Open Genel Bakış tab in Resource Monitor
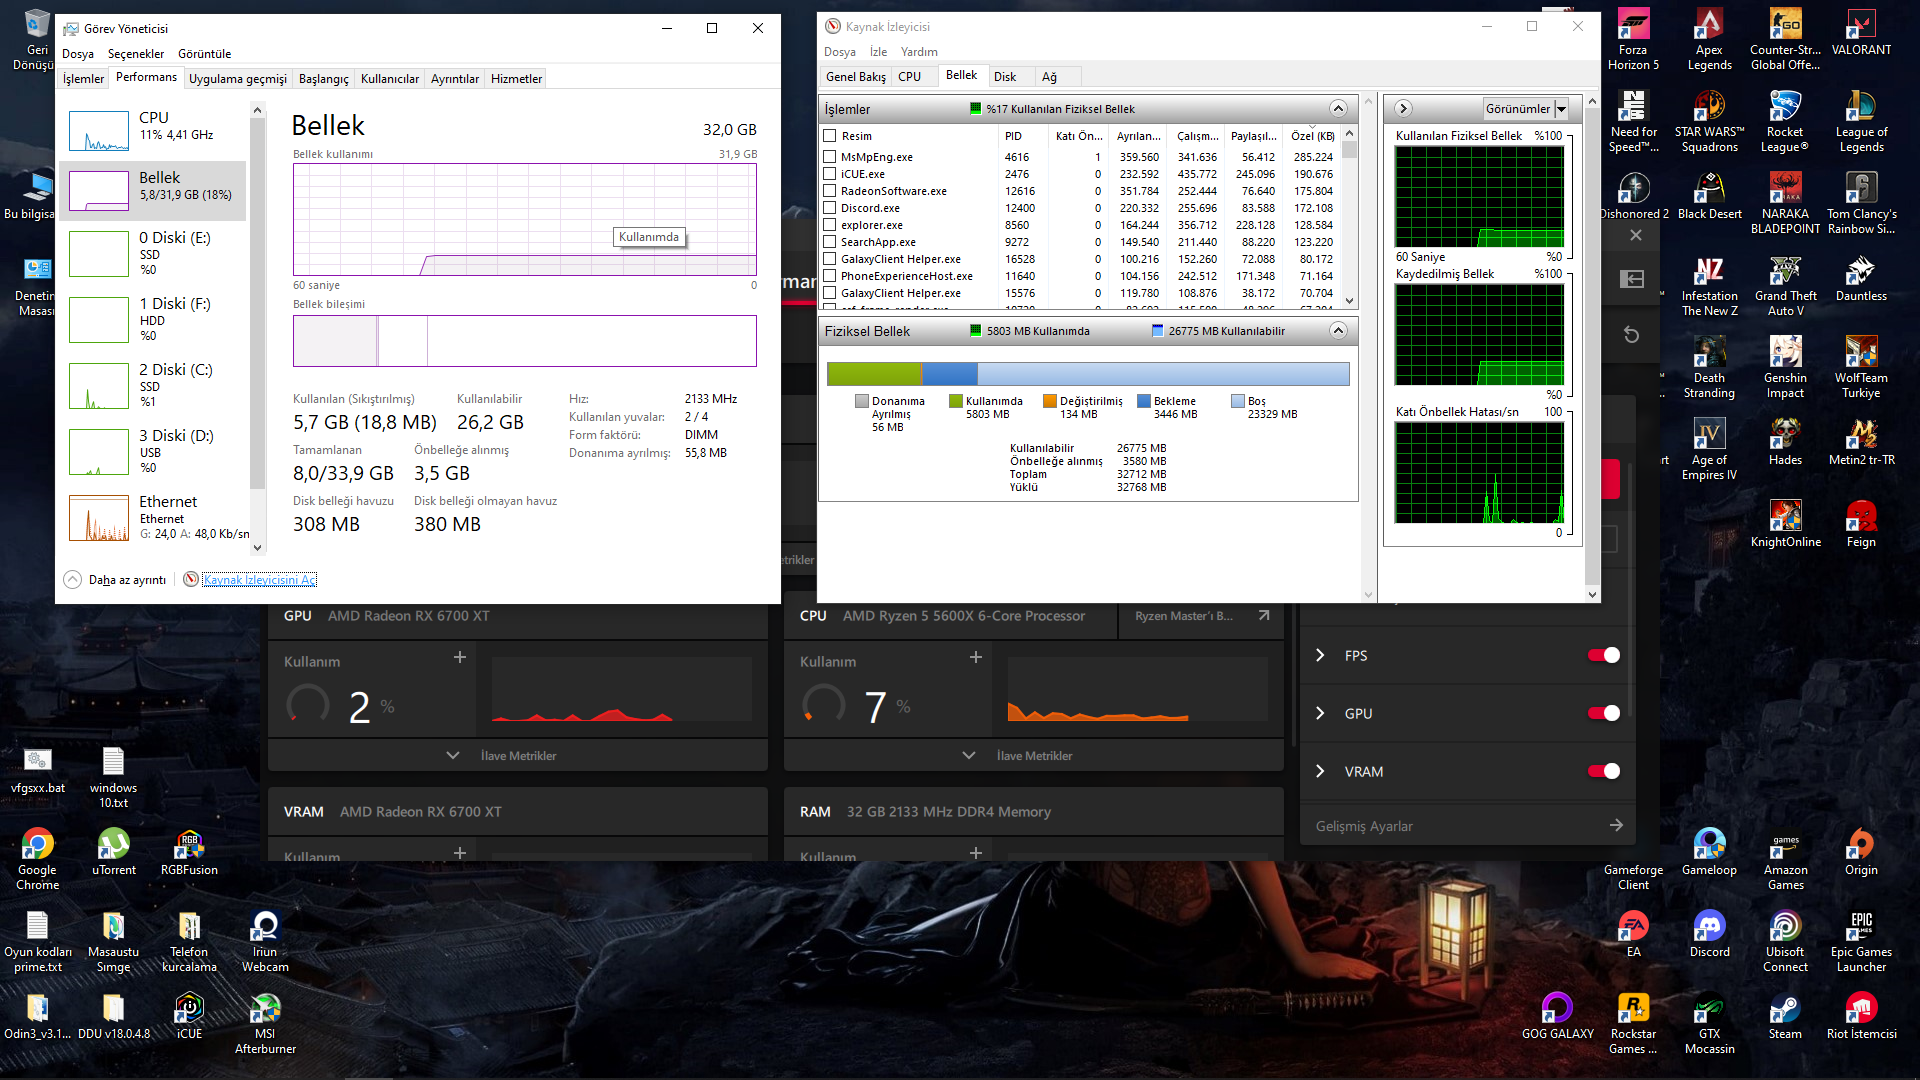Viewport: 1920px width, 1080px height. (x=856, y=76)
